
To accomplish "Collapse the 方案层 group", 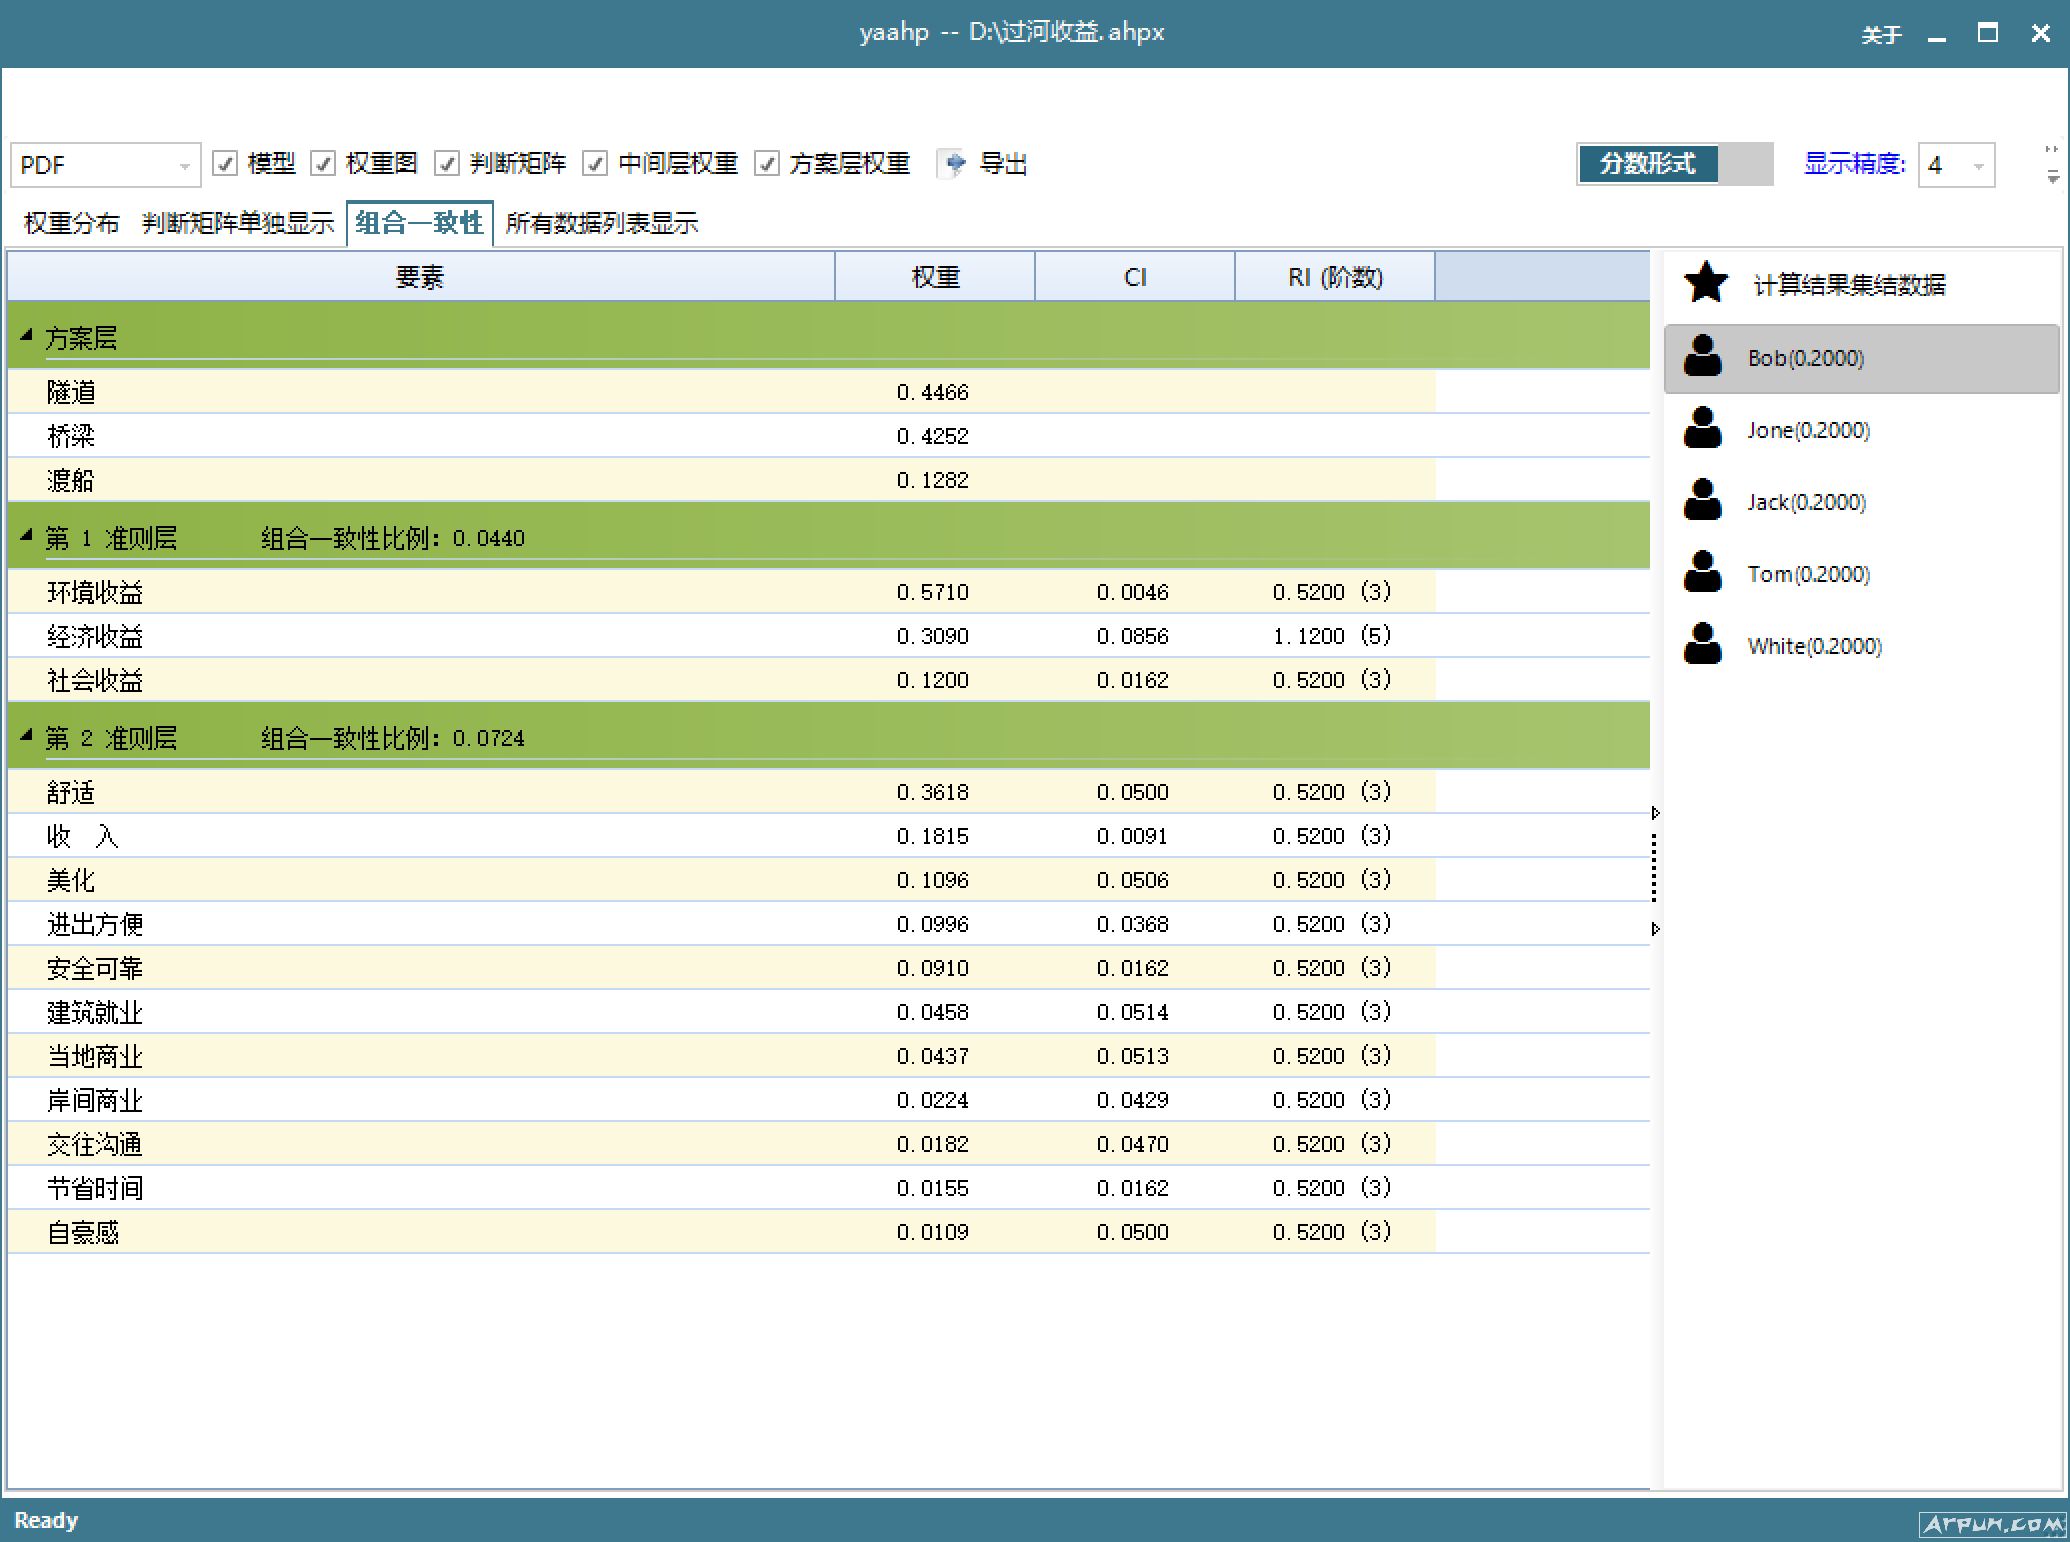I will 26,336.
